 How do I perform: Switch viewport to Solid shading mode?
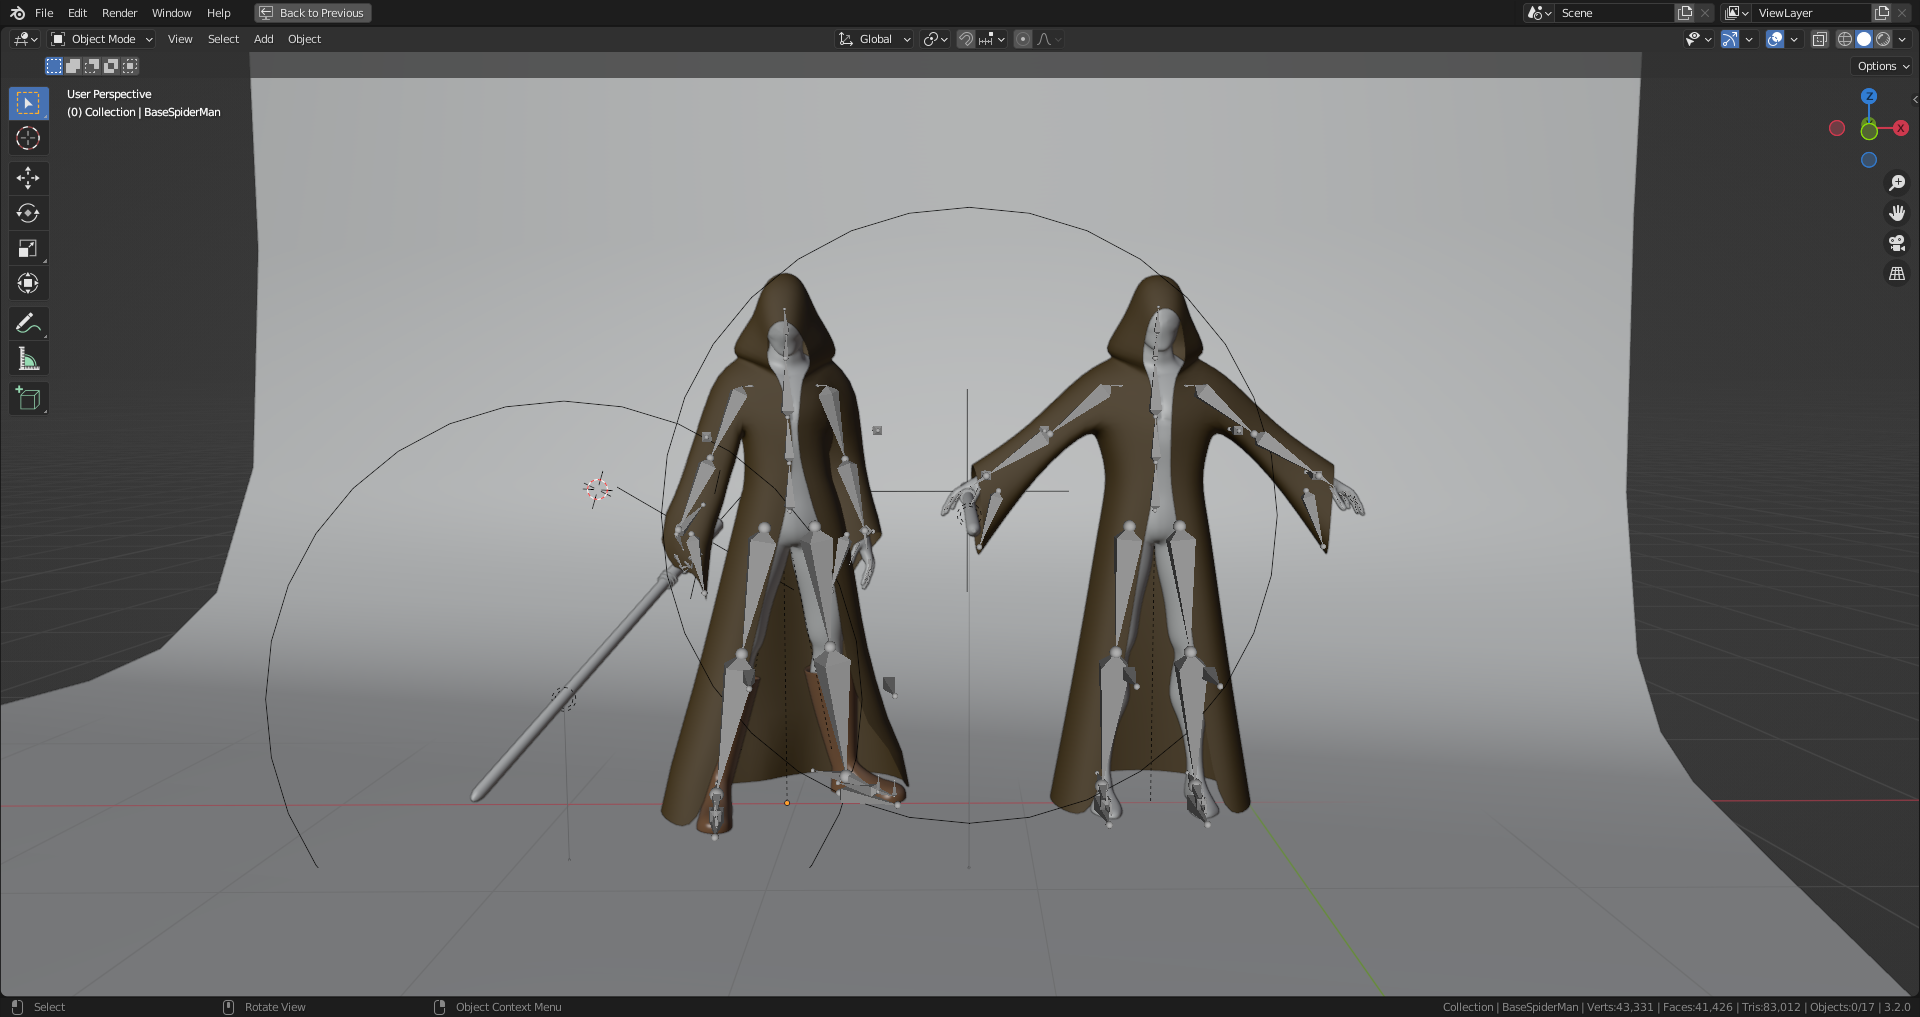[1864, 39]
